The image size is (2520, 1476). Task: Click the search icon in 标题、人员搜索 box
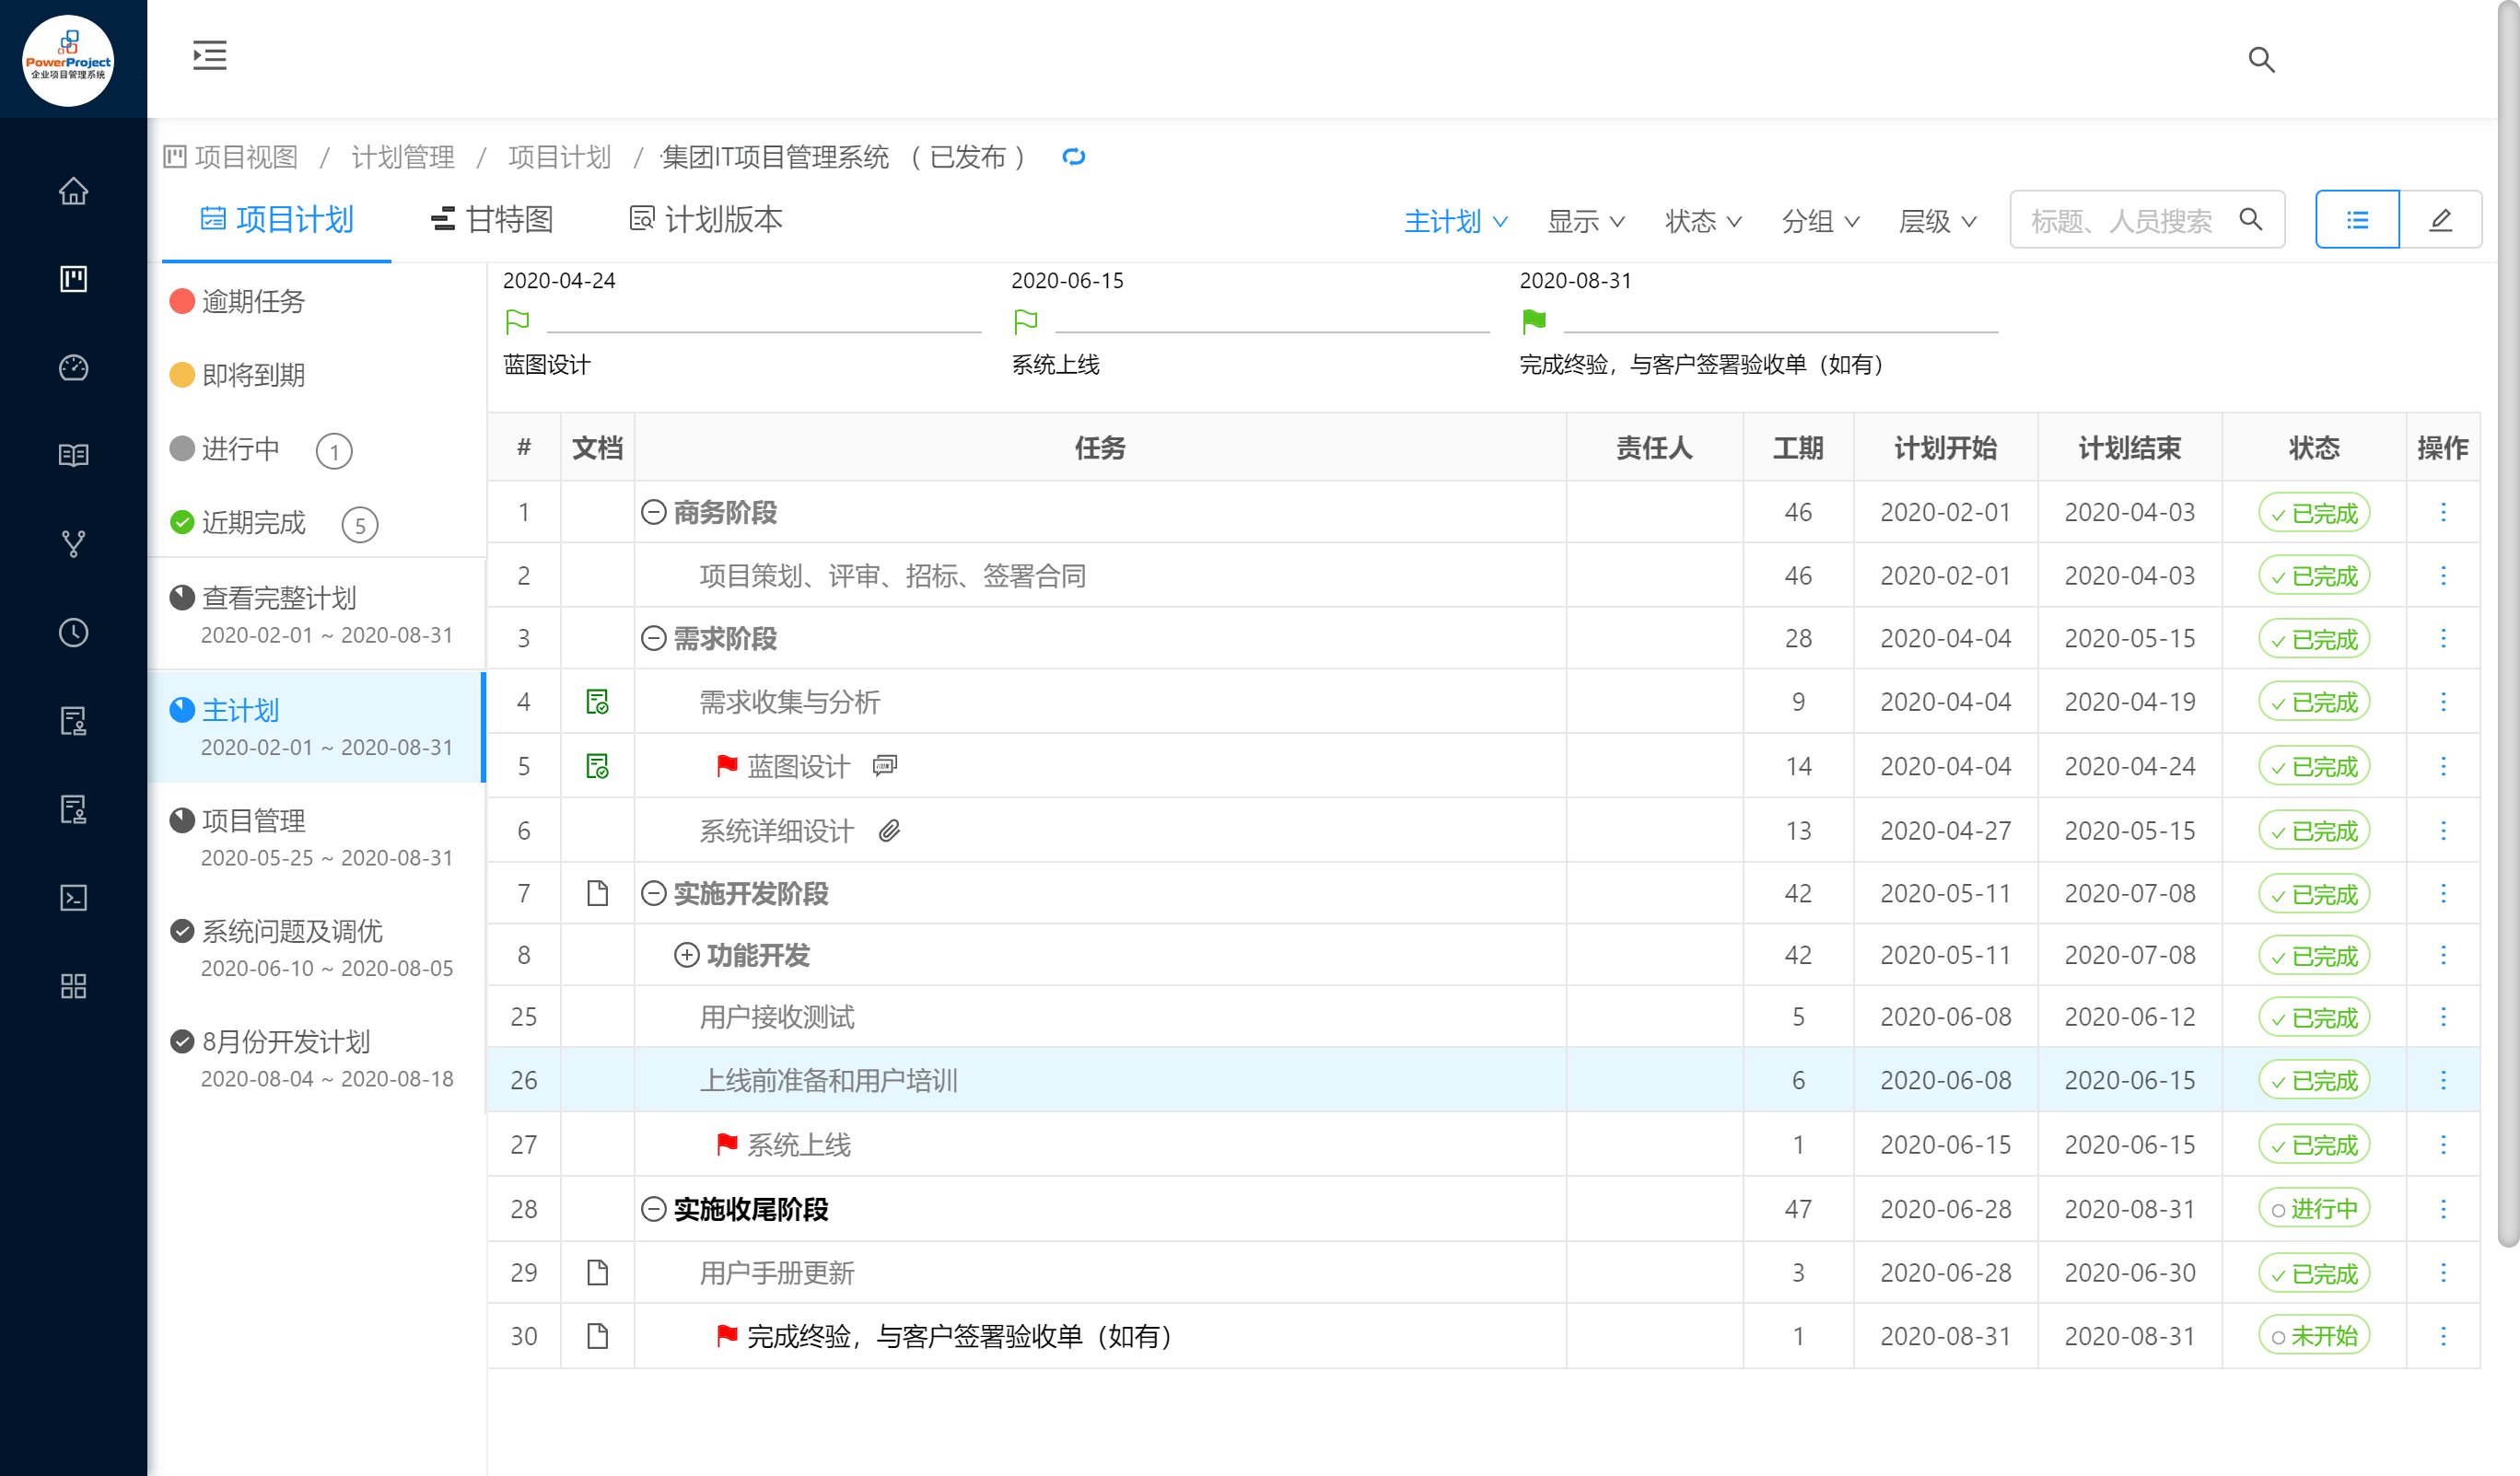point(2250,219)
